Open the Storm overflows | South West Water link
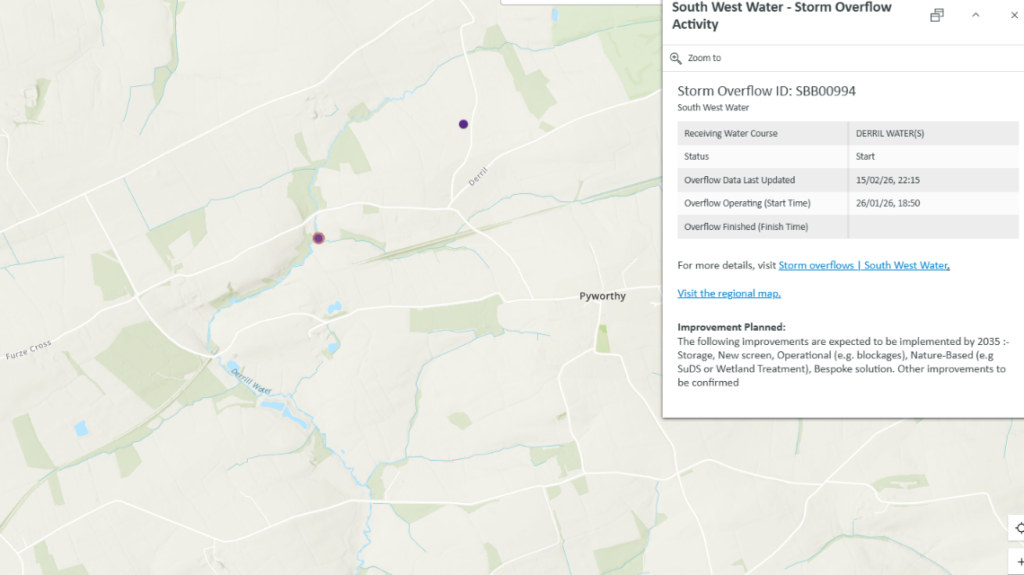 [862, 265]
